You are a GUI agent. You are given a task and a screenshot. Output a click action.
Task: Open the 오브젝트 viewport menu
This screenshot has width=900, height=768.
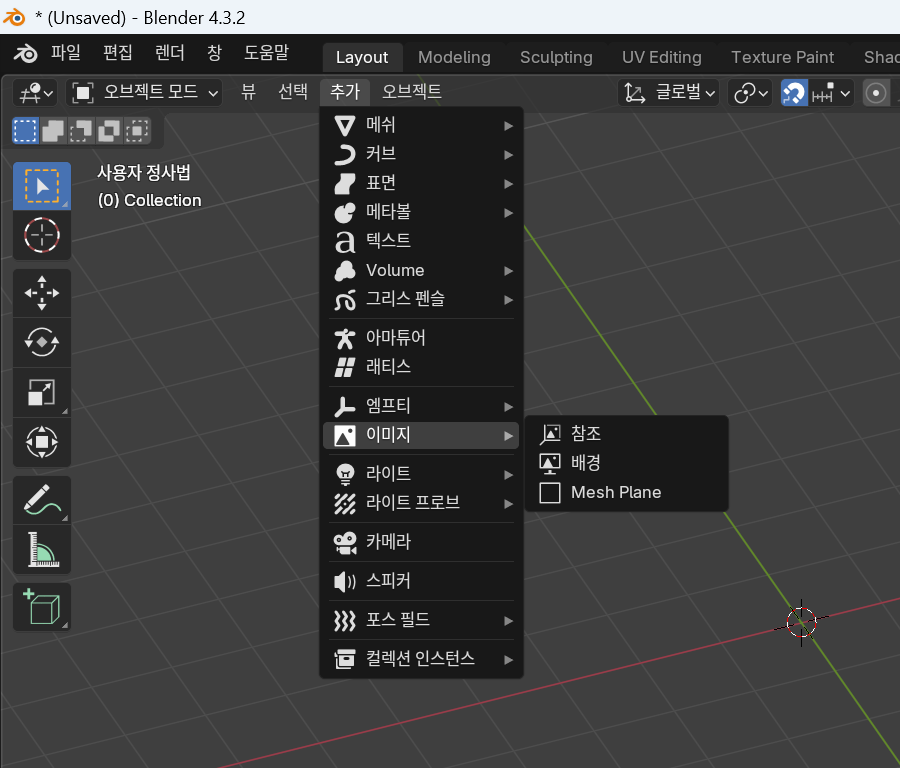[x=412, y=92]
